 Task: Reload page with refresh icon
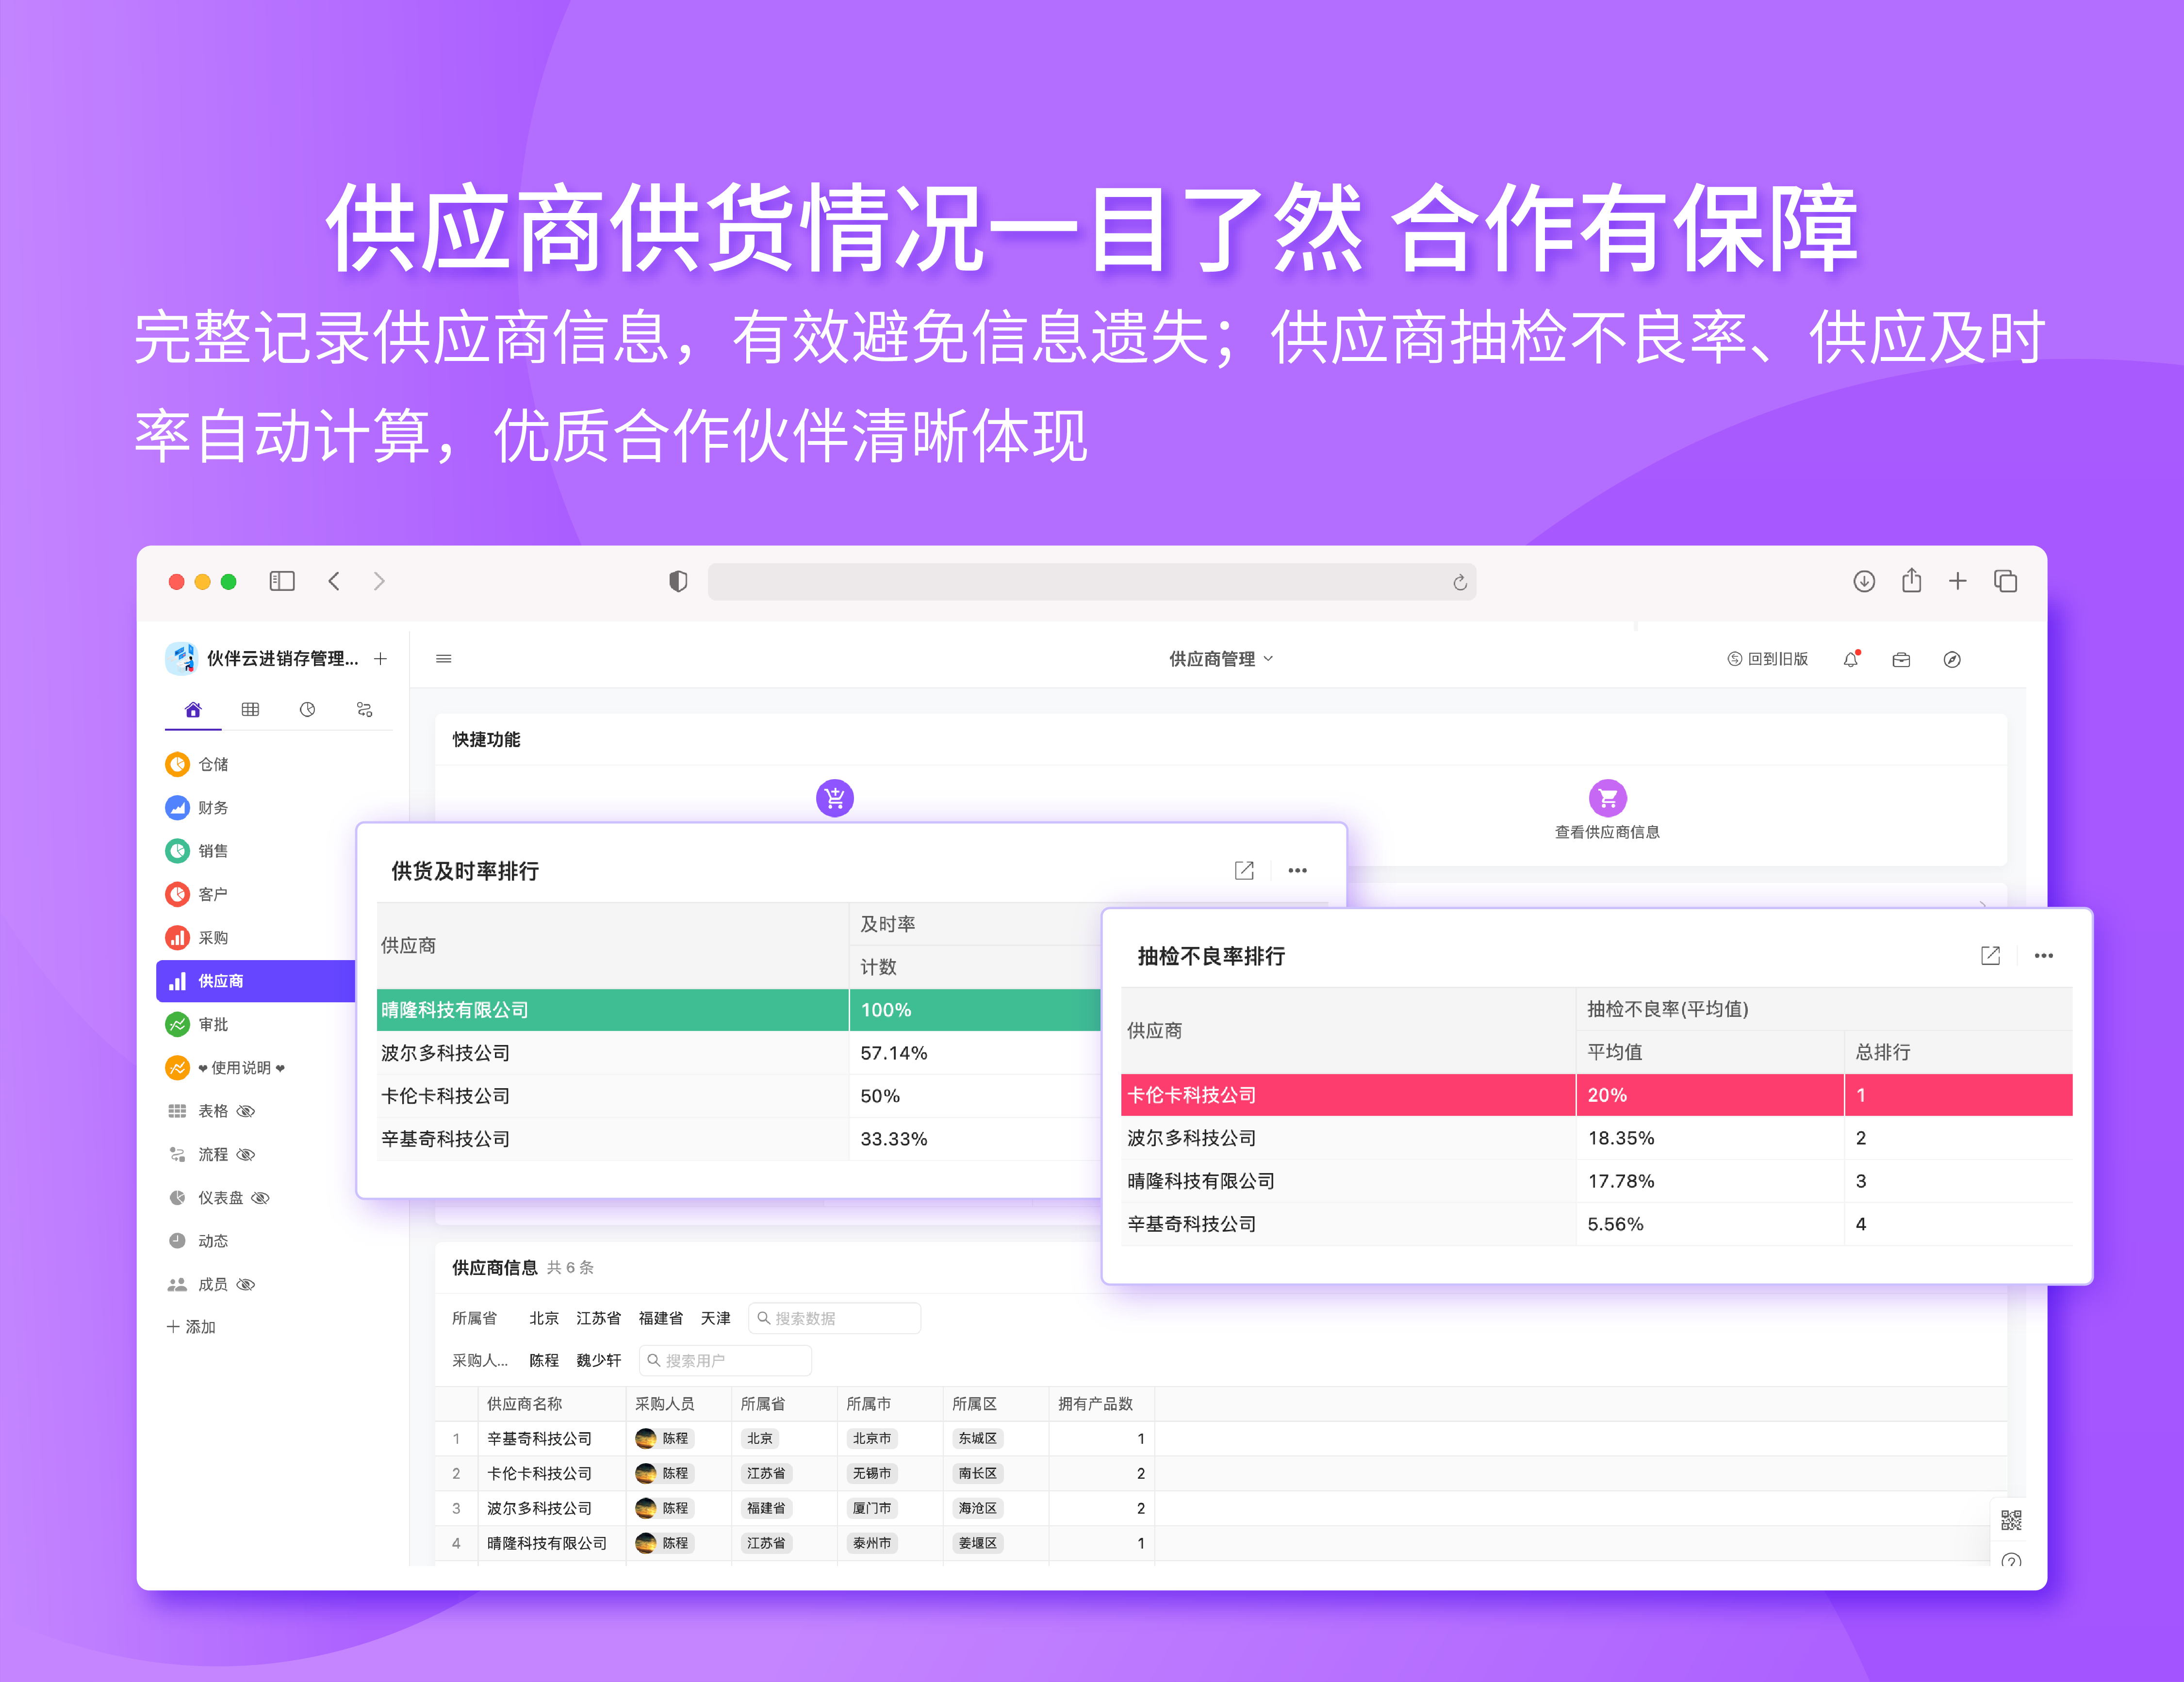point(1460,582)
